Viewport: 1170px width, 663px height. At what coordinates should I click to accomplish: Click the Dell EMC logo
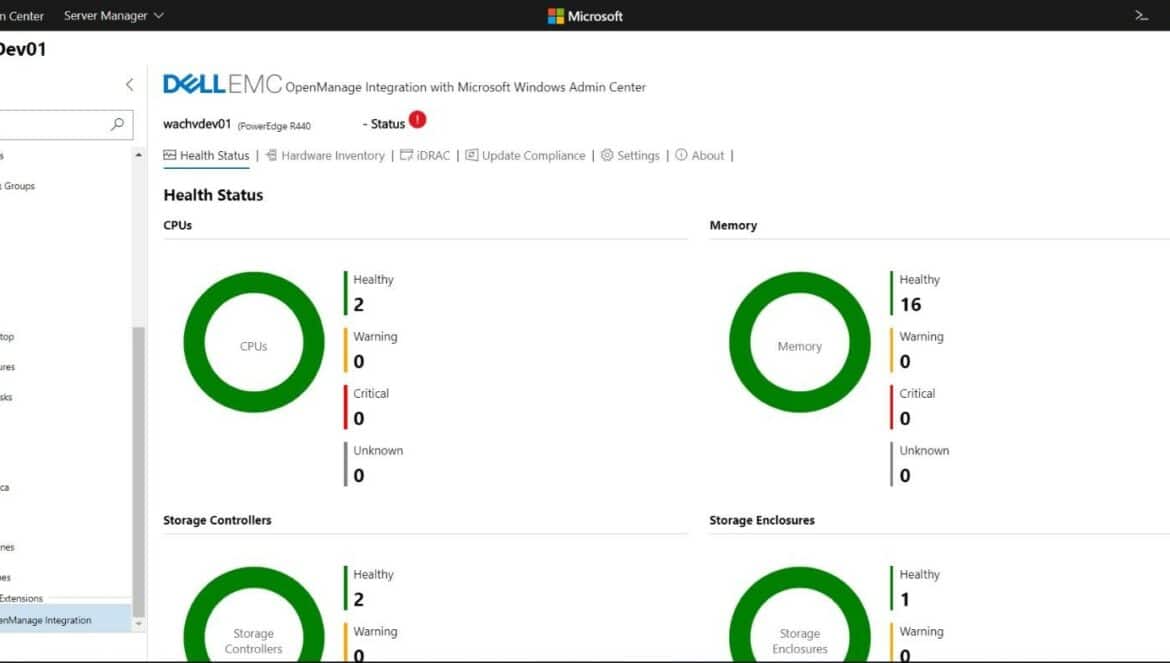point(222,84)
